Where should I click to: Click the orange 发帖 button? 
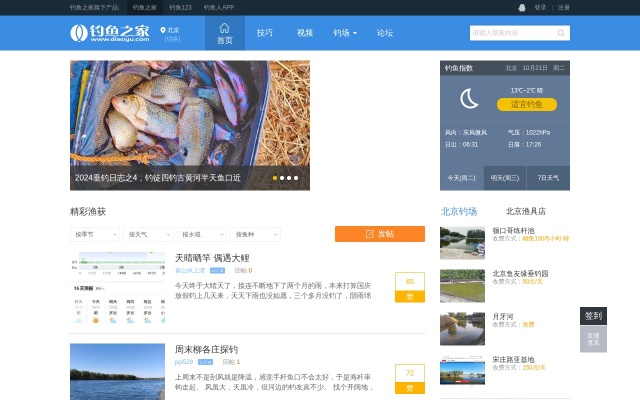click(x=379, y=234)
